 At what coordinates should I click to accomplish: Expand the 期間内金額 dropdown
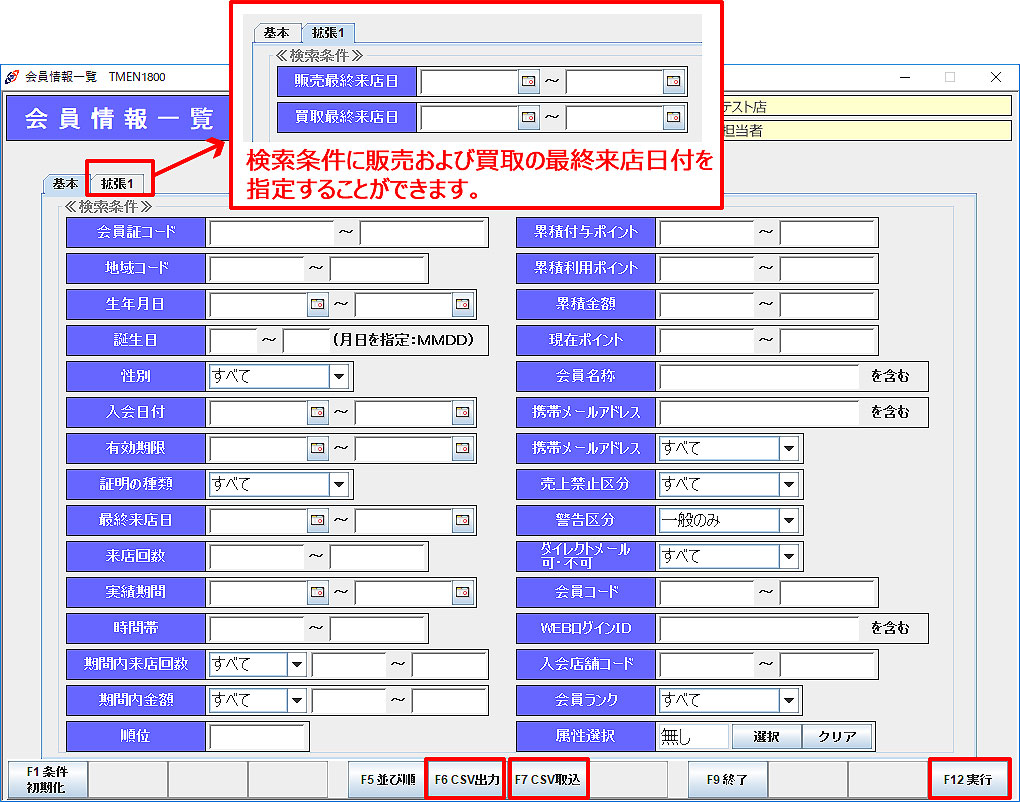click(x=297, y=701)
